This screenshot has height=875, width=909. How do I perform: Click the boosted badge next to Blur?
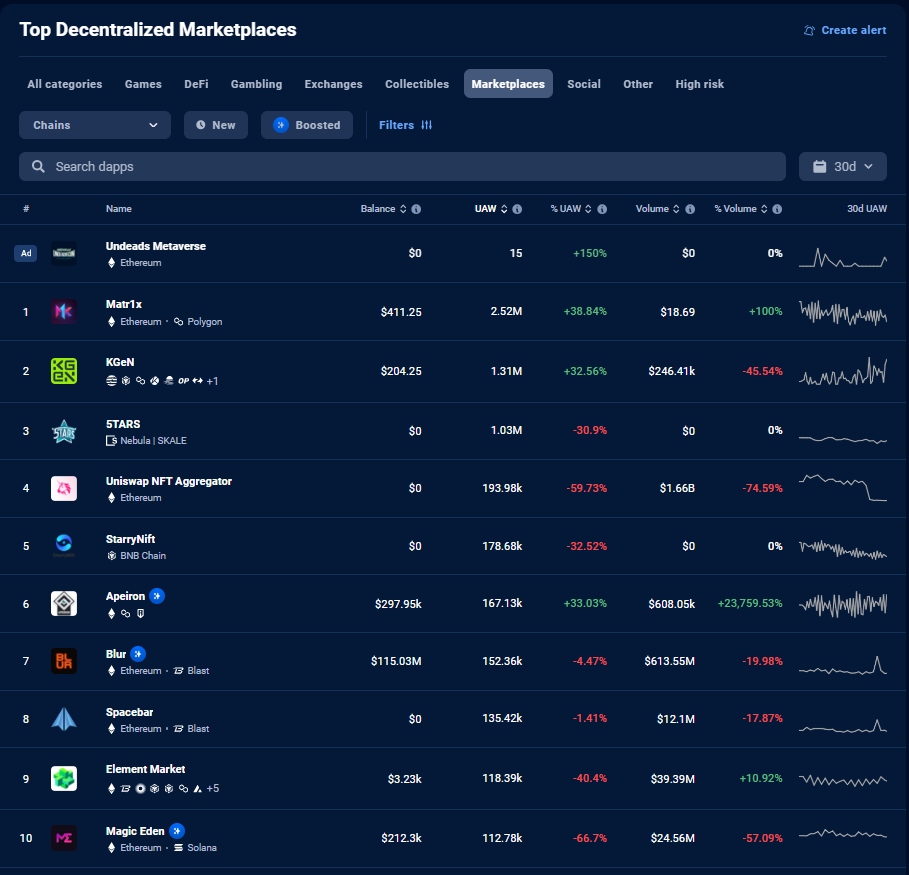(x=138, y=654)
